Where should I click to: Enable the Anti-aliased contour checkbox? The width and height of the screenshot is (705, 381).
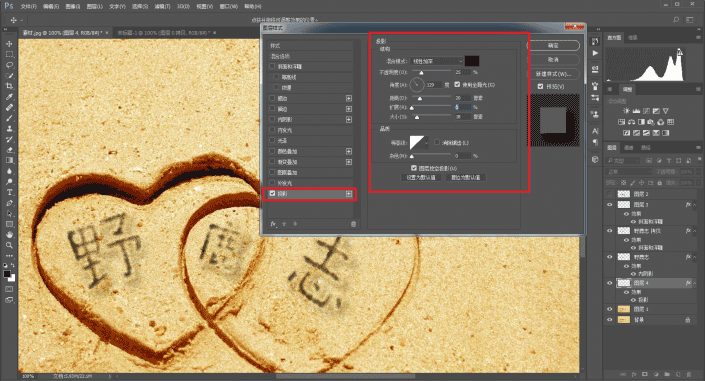437,142
